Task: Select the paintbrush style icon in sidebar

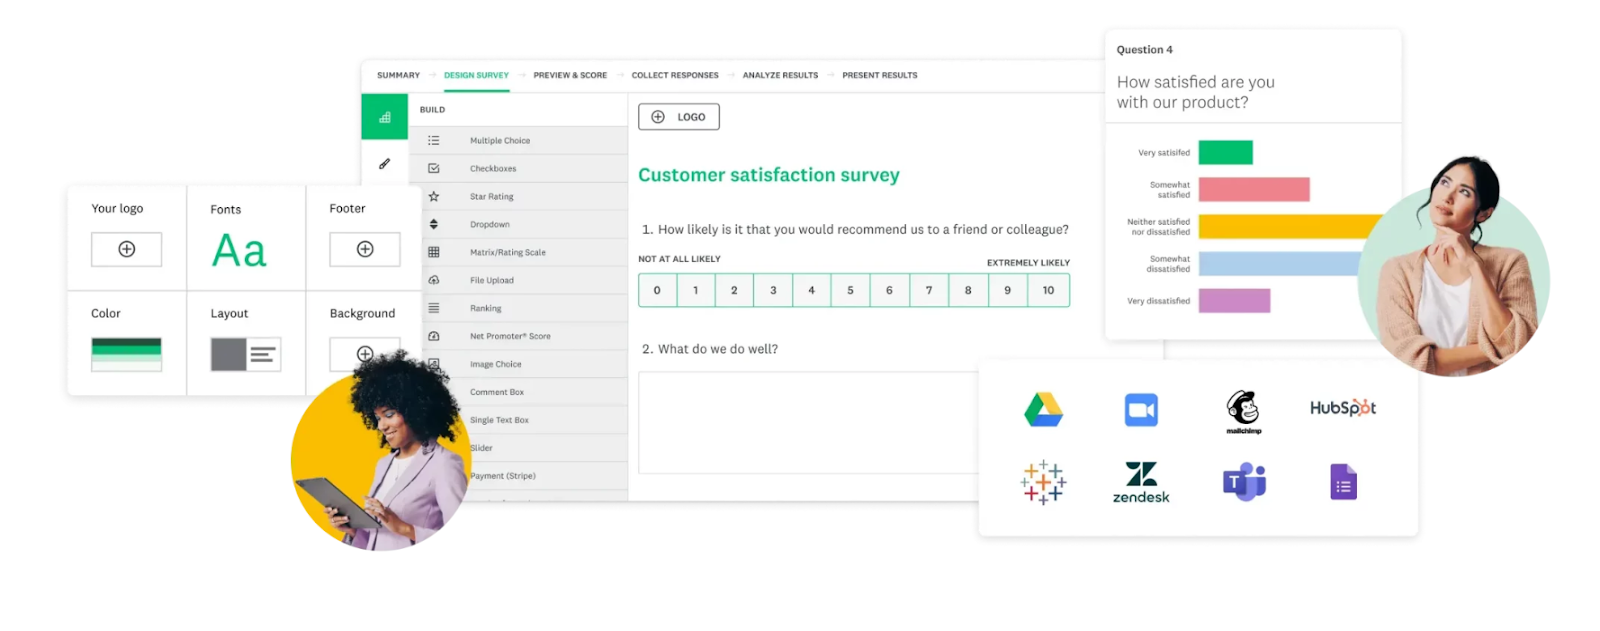Action: pos(384,164)
